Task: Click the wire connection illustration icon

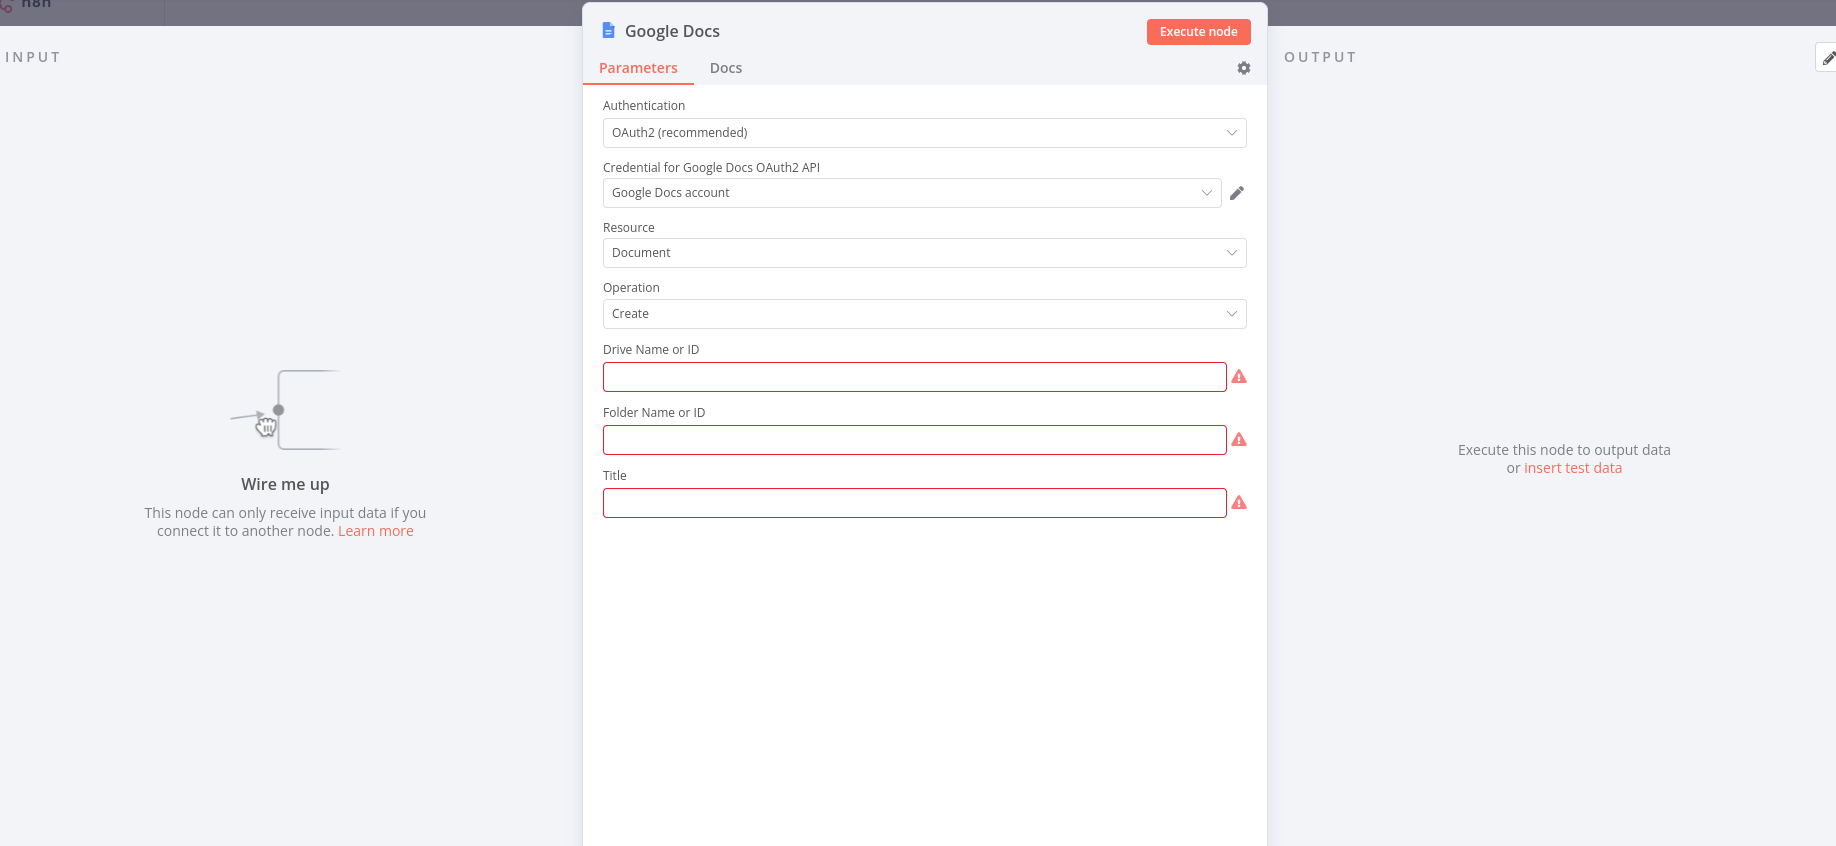Action: pos(285,410)
